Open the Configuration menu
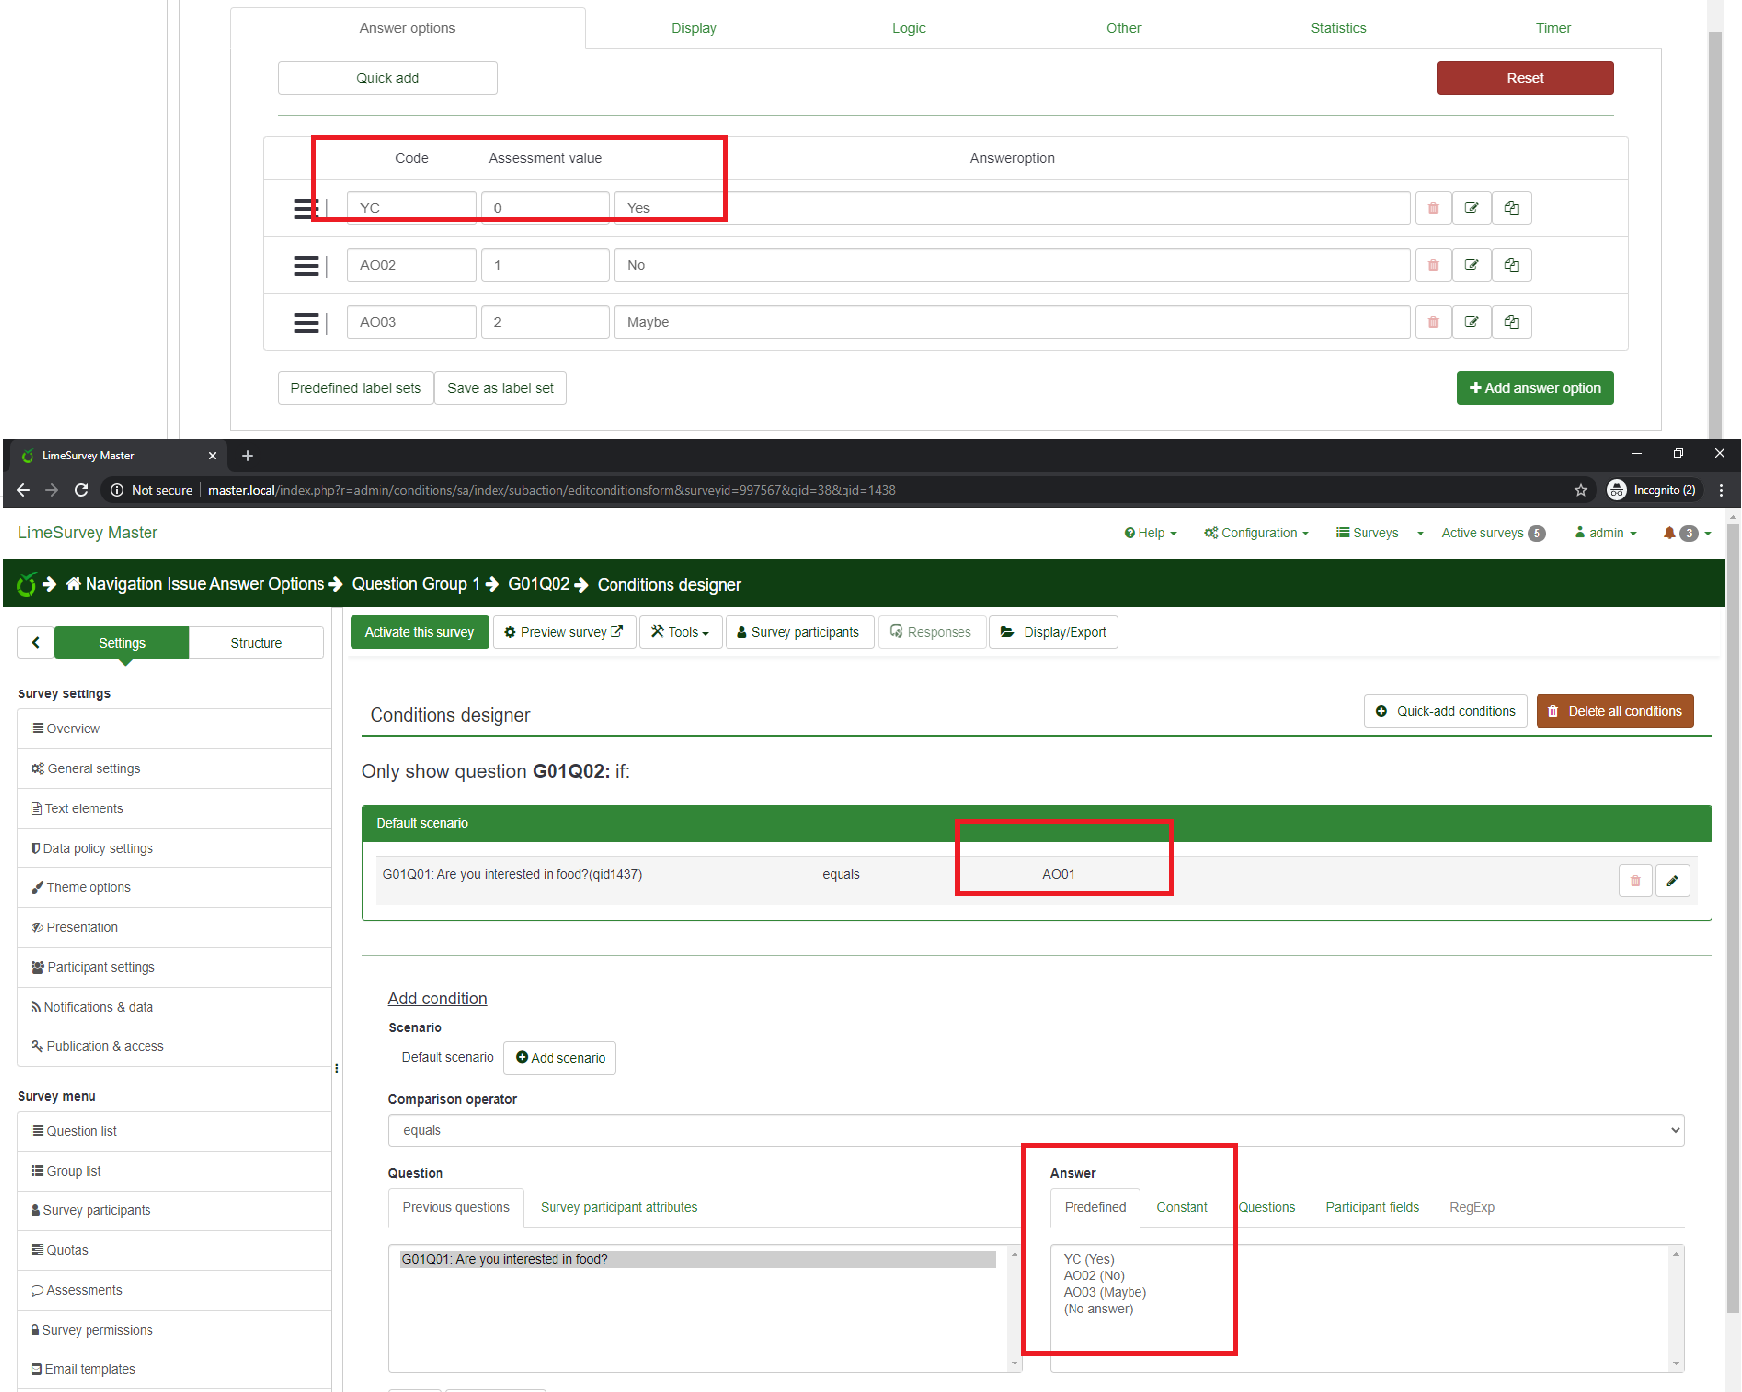This screenshot has height=1392, width=1742. 1257,533
